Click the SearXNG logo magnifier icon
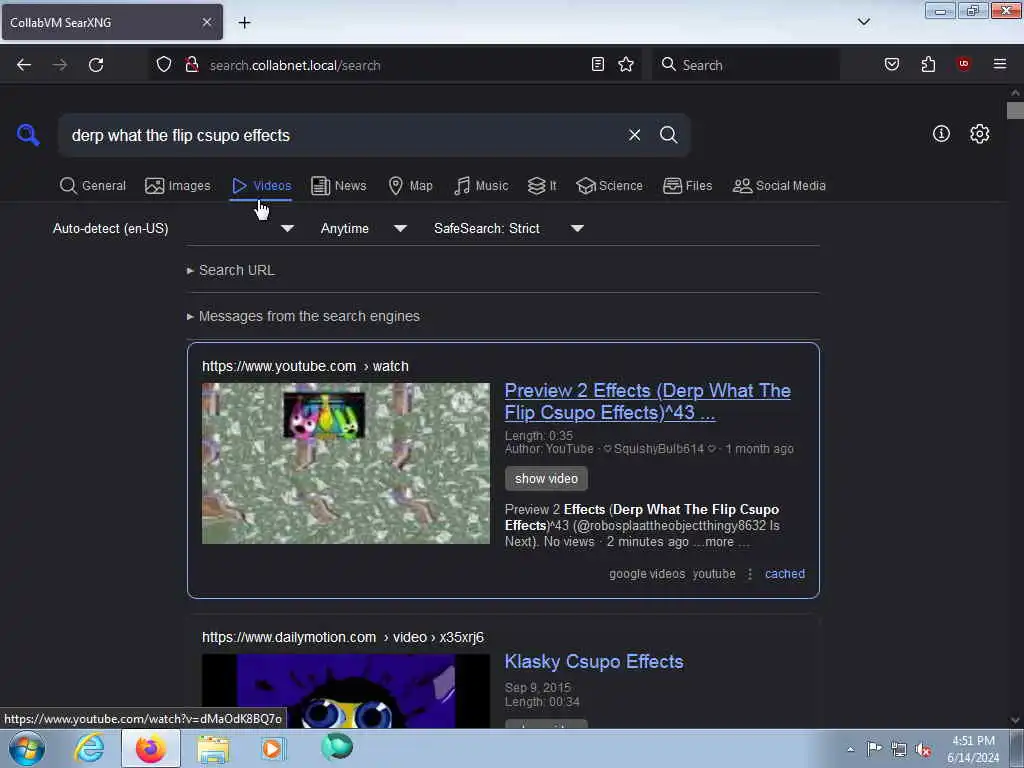This screenshot has width=1024, height=768. point(28,135)
